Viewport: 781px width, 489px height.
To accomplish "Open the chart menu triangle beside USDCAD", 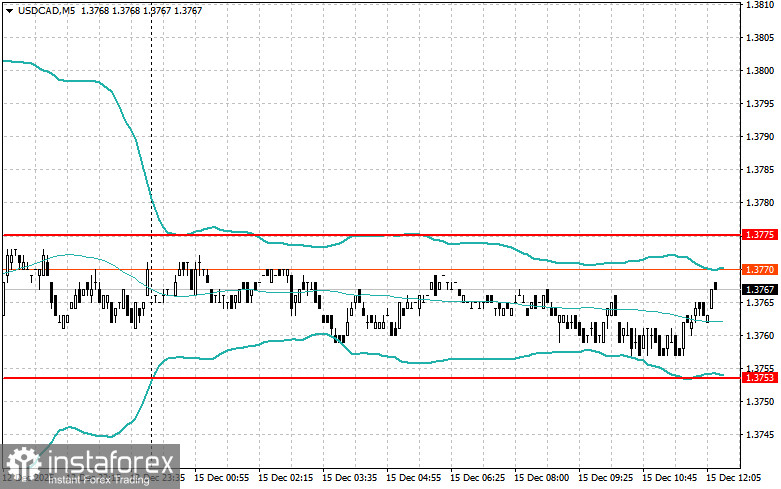I will click(x=9, y=10).
